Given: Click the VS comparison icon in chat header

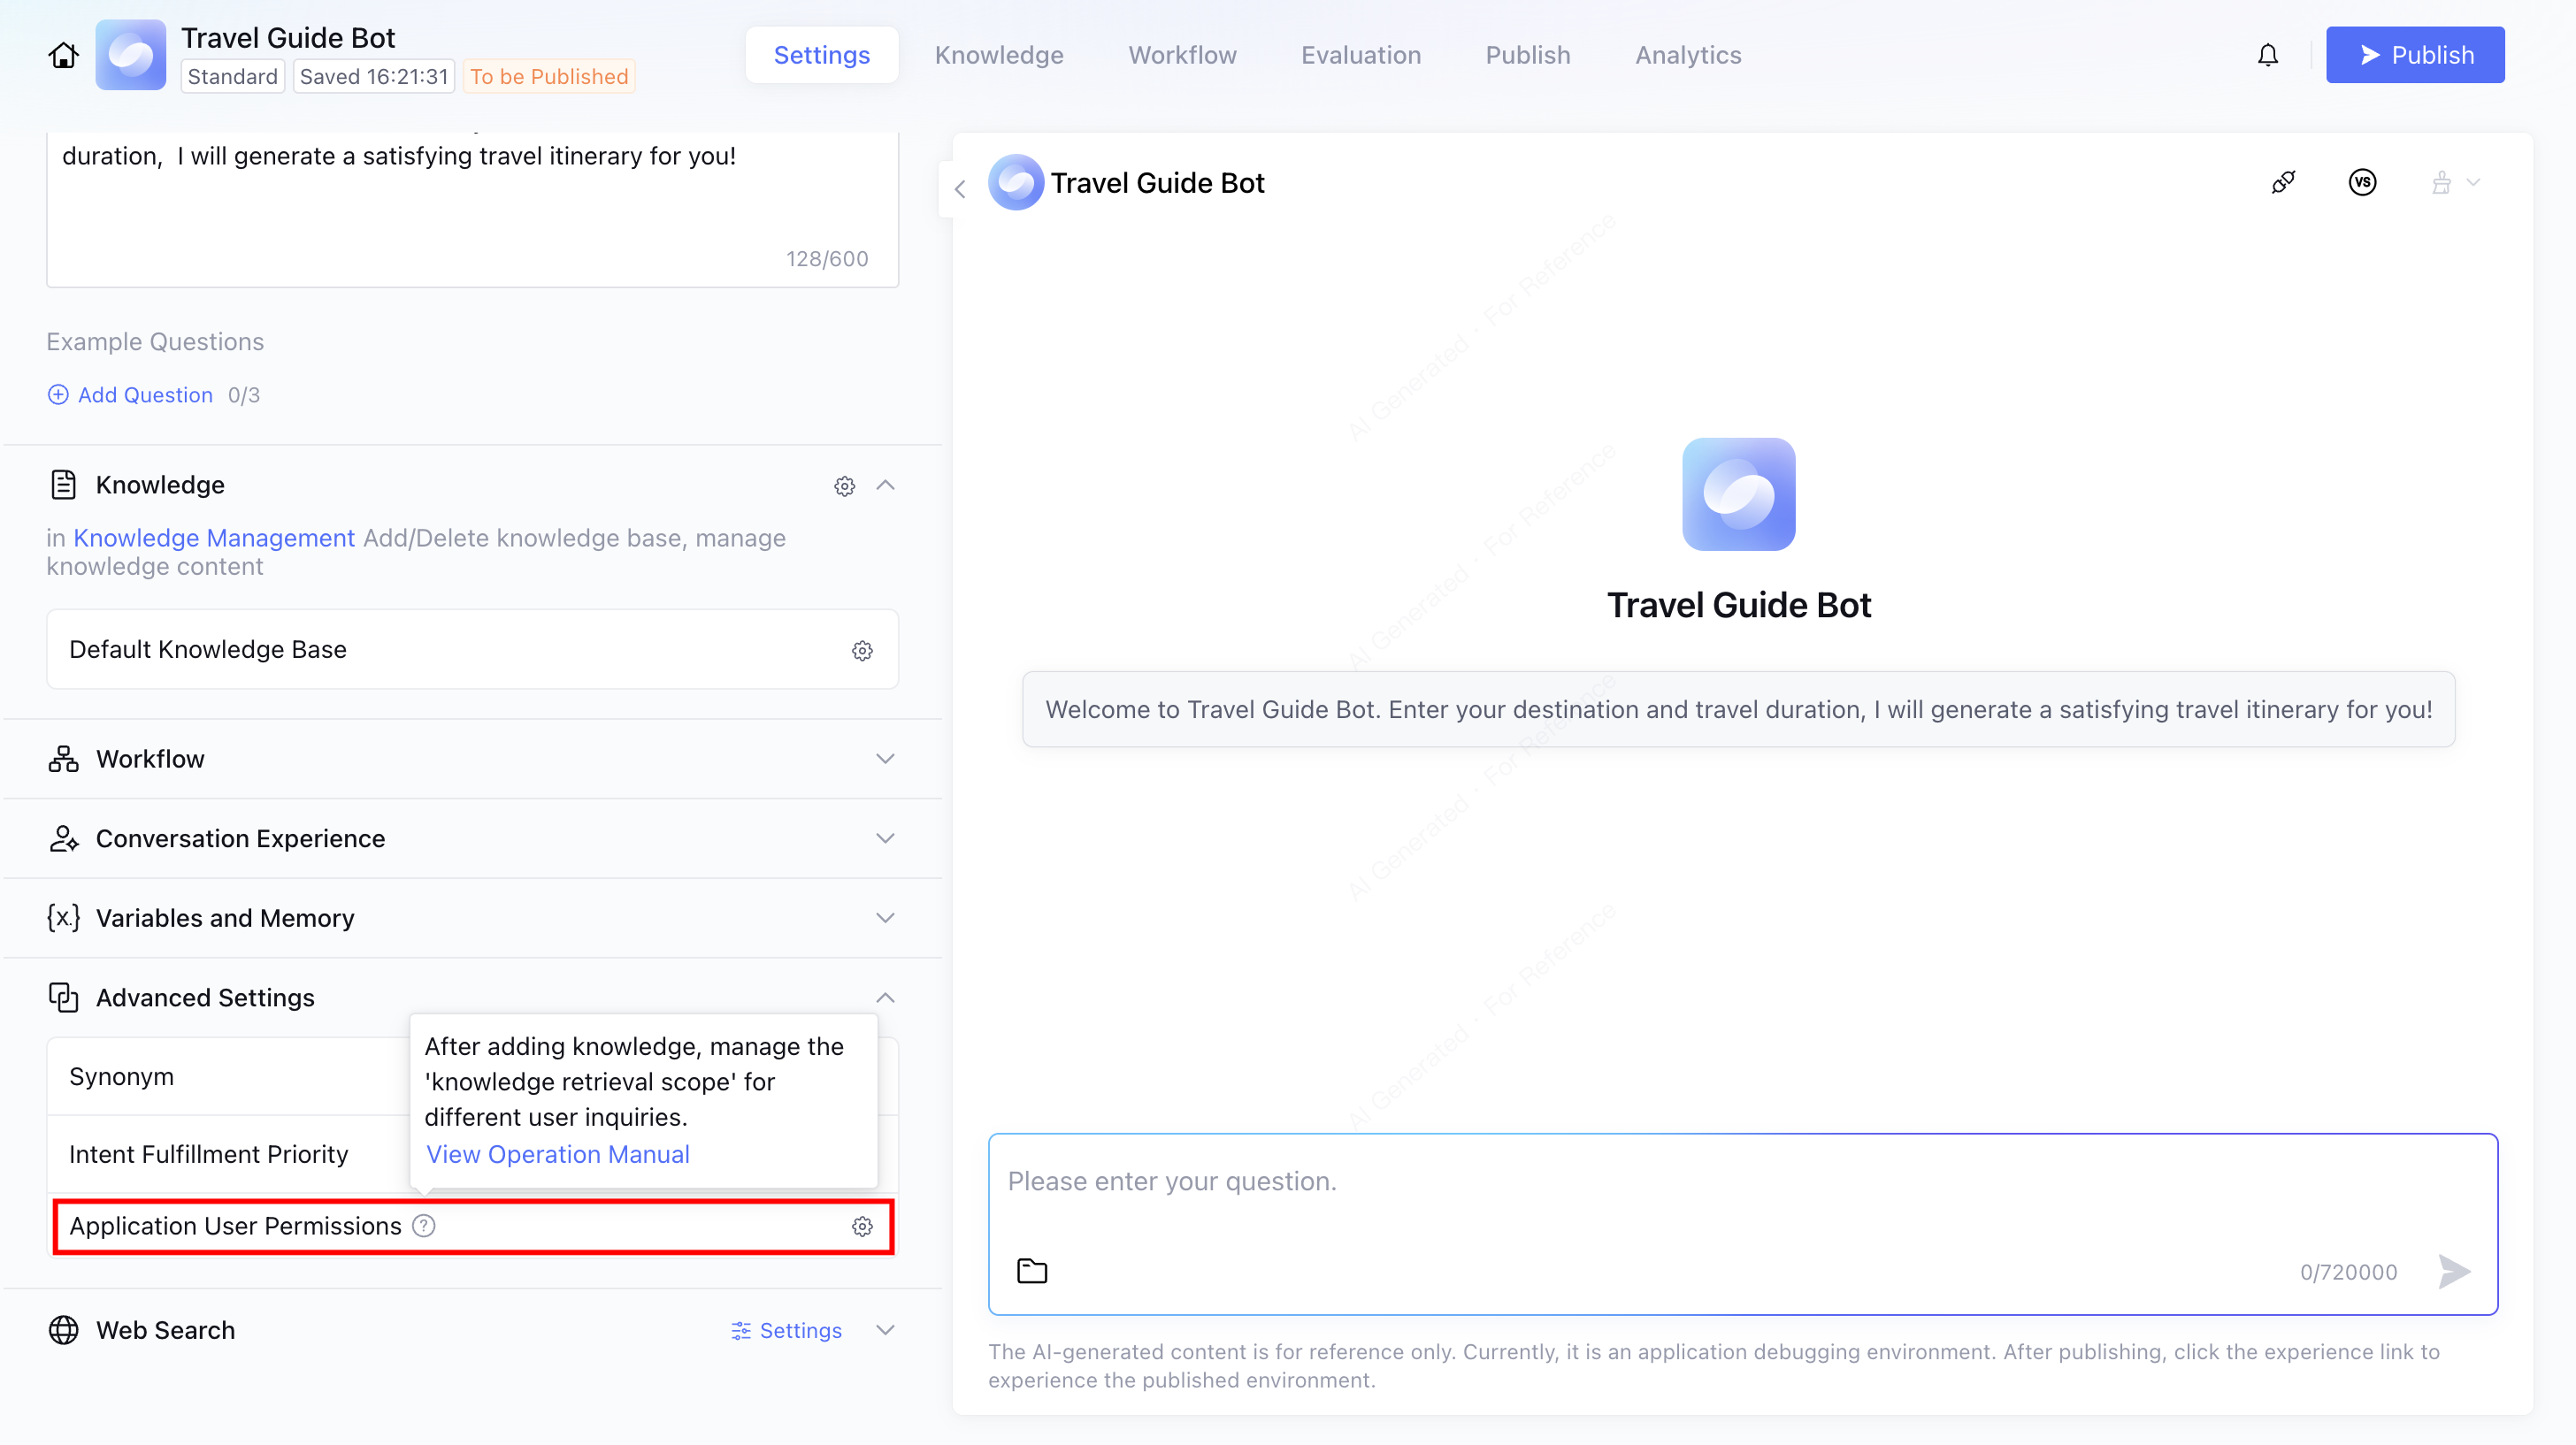Looking at the screenshot, I should tap(2362, 182).
